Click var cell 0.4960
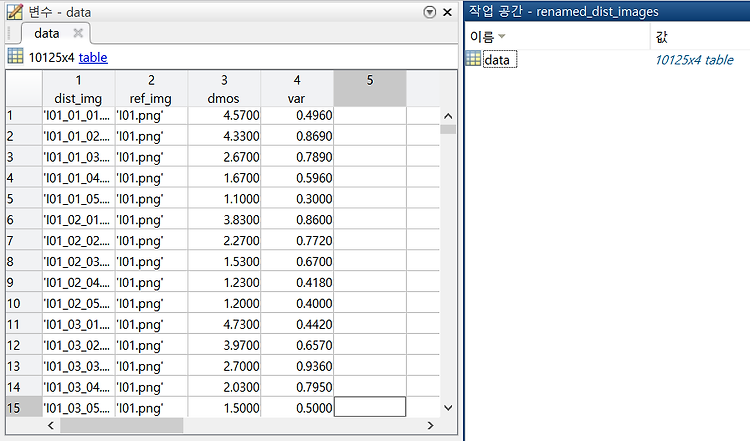Image resolution: width=750 pixels, height=441 pixels. point(297,115)
